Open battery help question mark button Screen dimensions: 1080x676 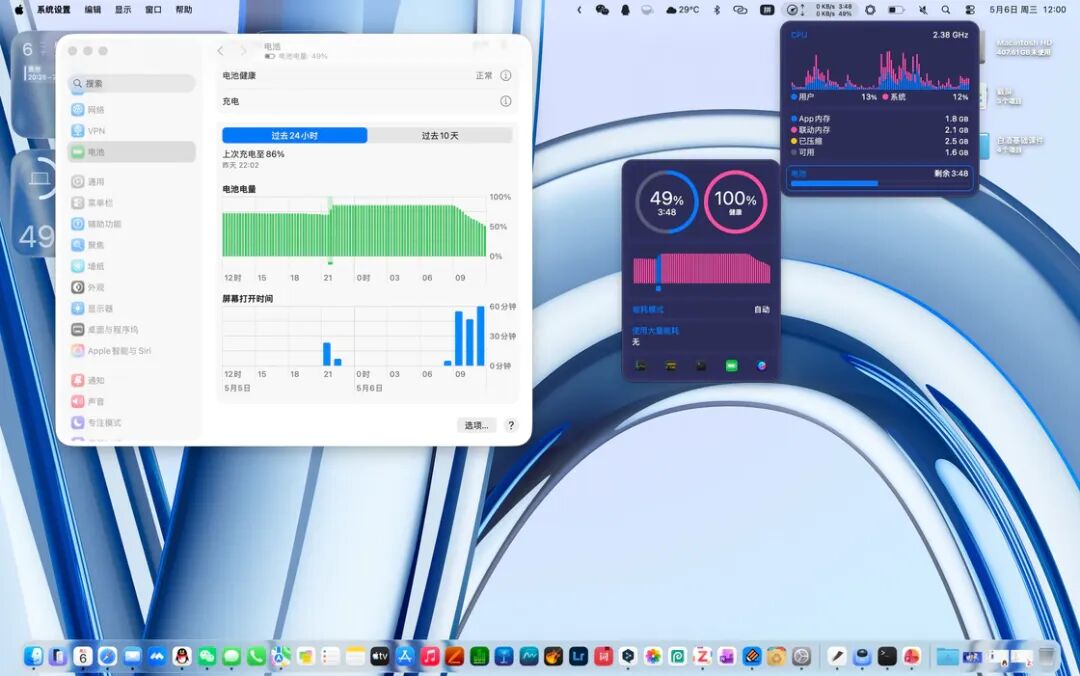click(511, 425)
